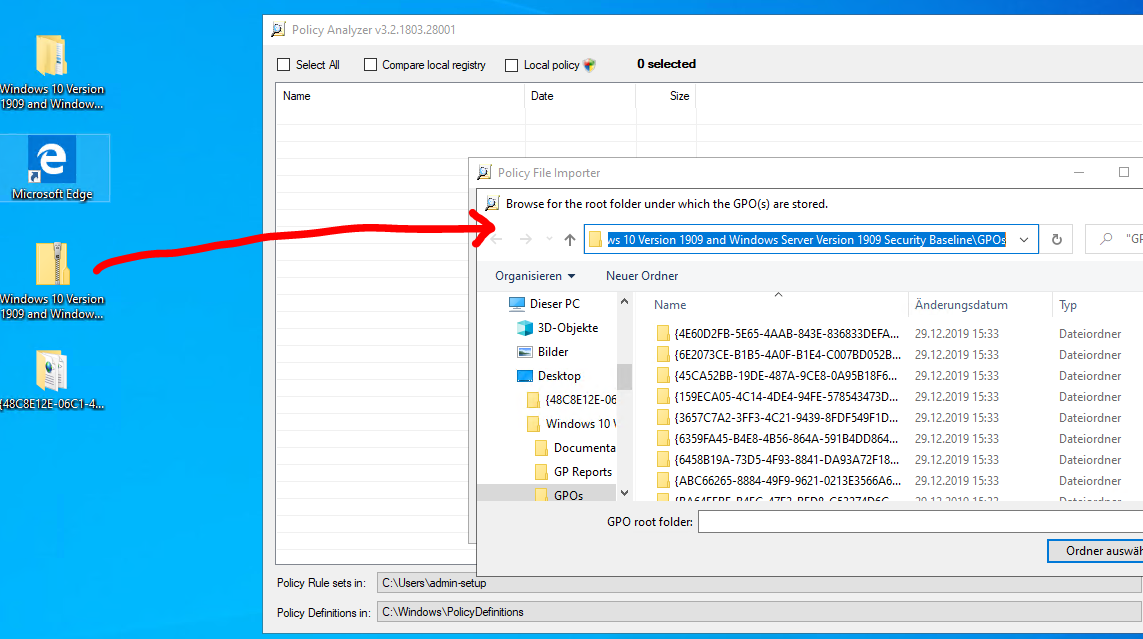Select Windows 10 V folder in tree
The image size is (1143, 639).
pos(572,424)
